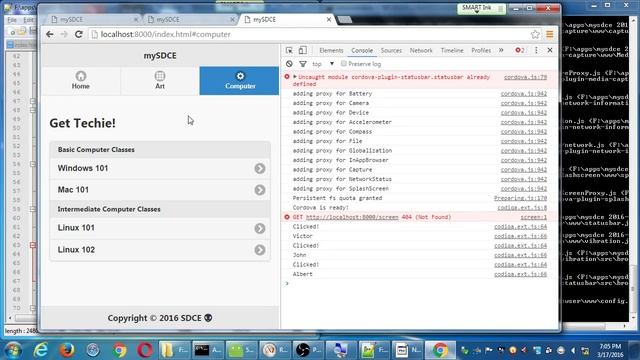The image size is (640, 360).
Task: Launch Internet Explorer from taskbar
Action: click(x=40, y=350)
